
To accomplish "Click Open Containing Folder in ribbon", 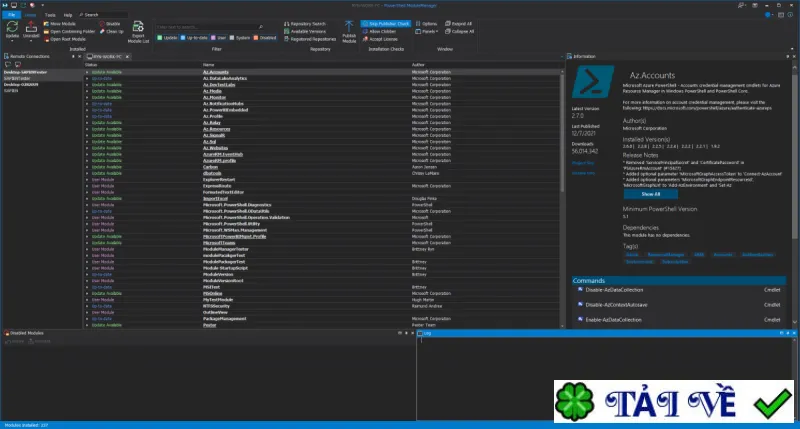I will pyautogui.click(x=69, y=32).
